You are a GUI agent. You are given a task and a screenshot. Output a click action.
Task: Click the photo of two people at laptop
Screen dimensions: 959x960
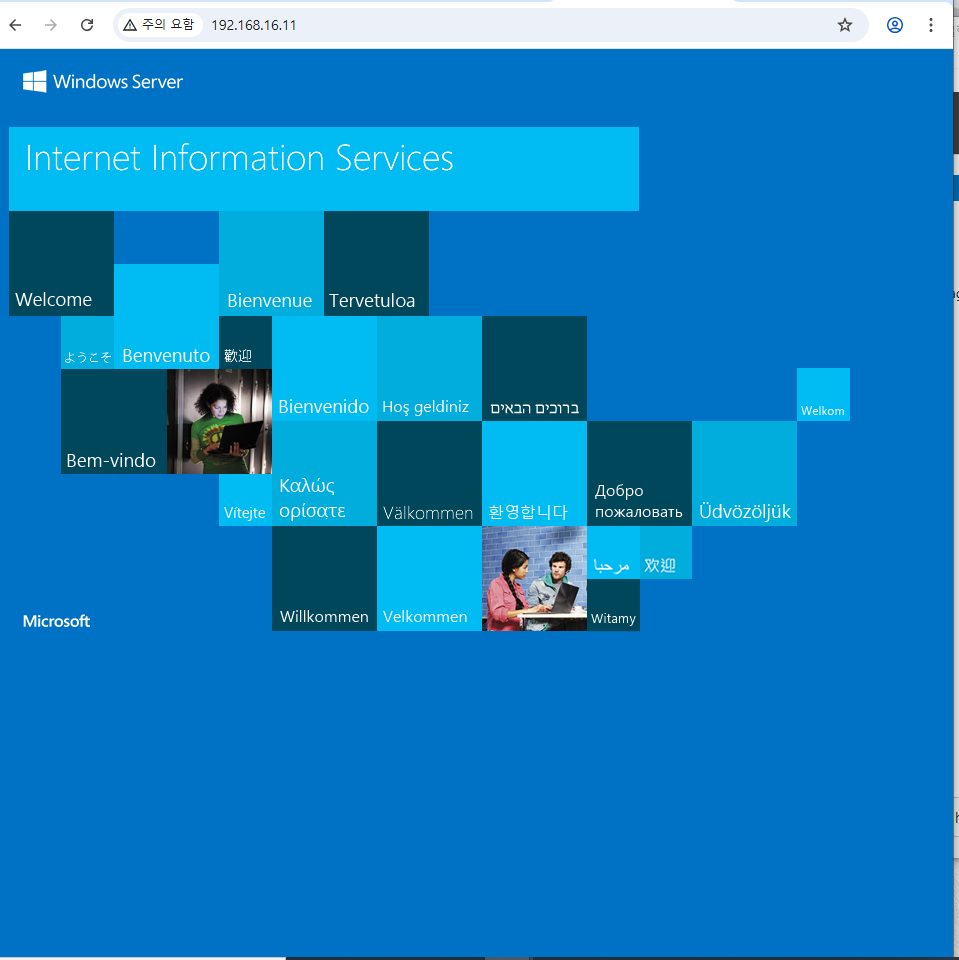pos(534,579)
